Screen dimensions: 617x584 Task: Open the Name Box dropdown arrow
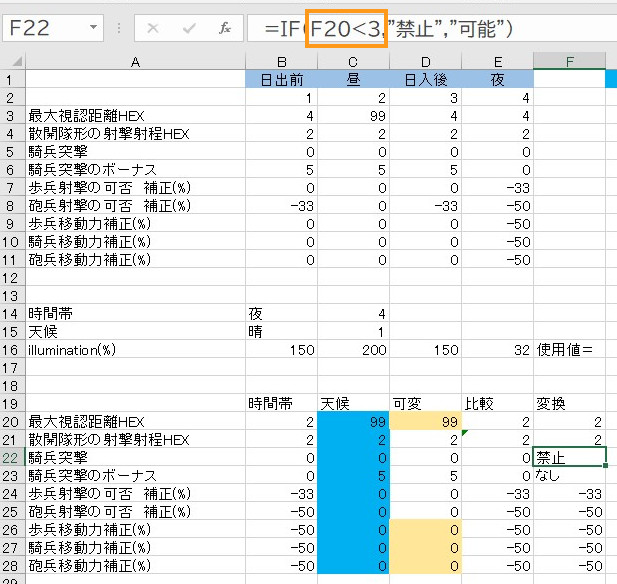pyautogui.click(x=93, y=28)
